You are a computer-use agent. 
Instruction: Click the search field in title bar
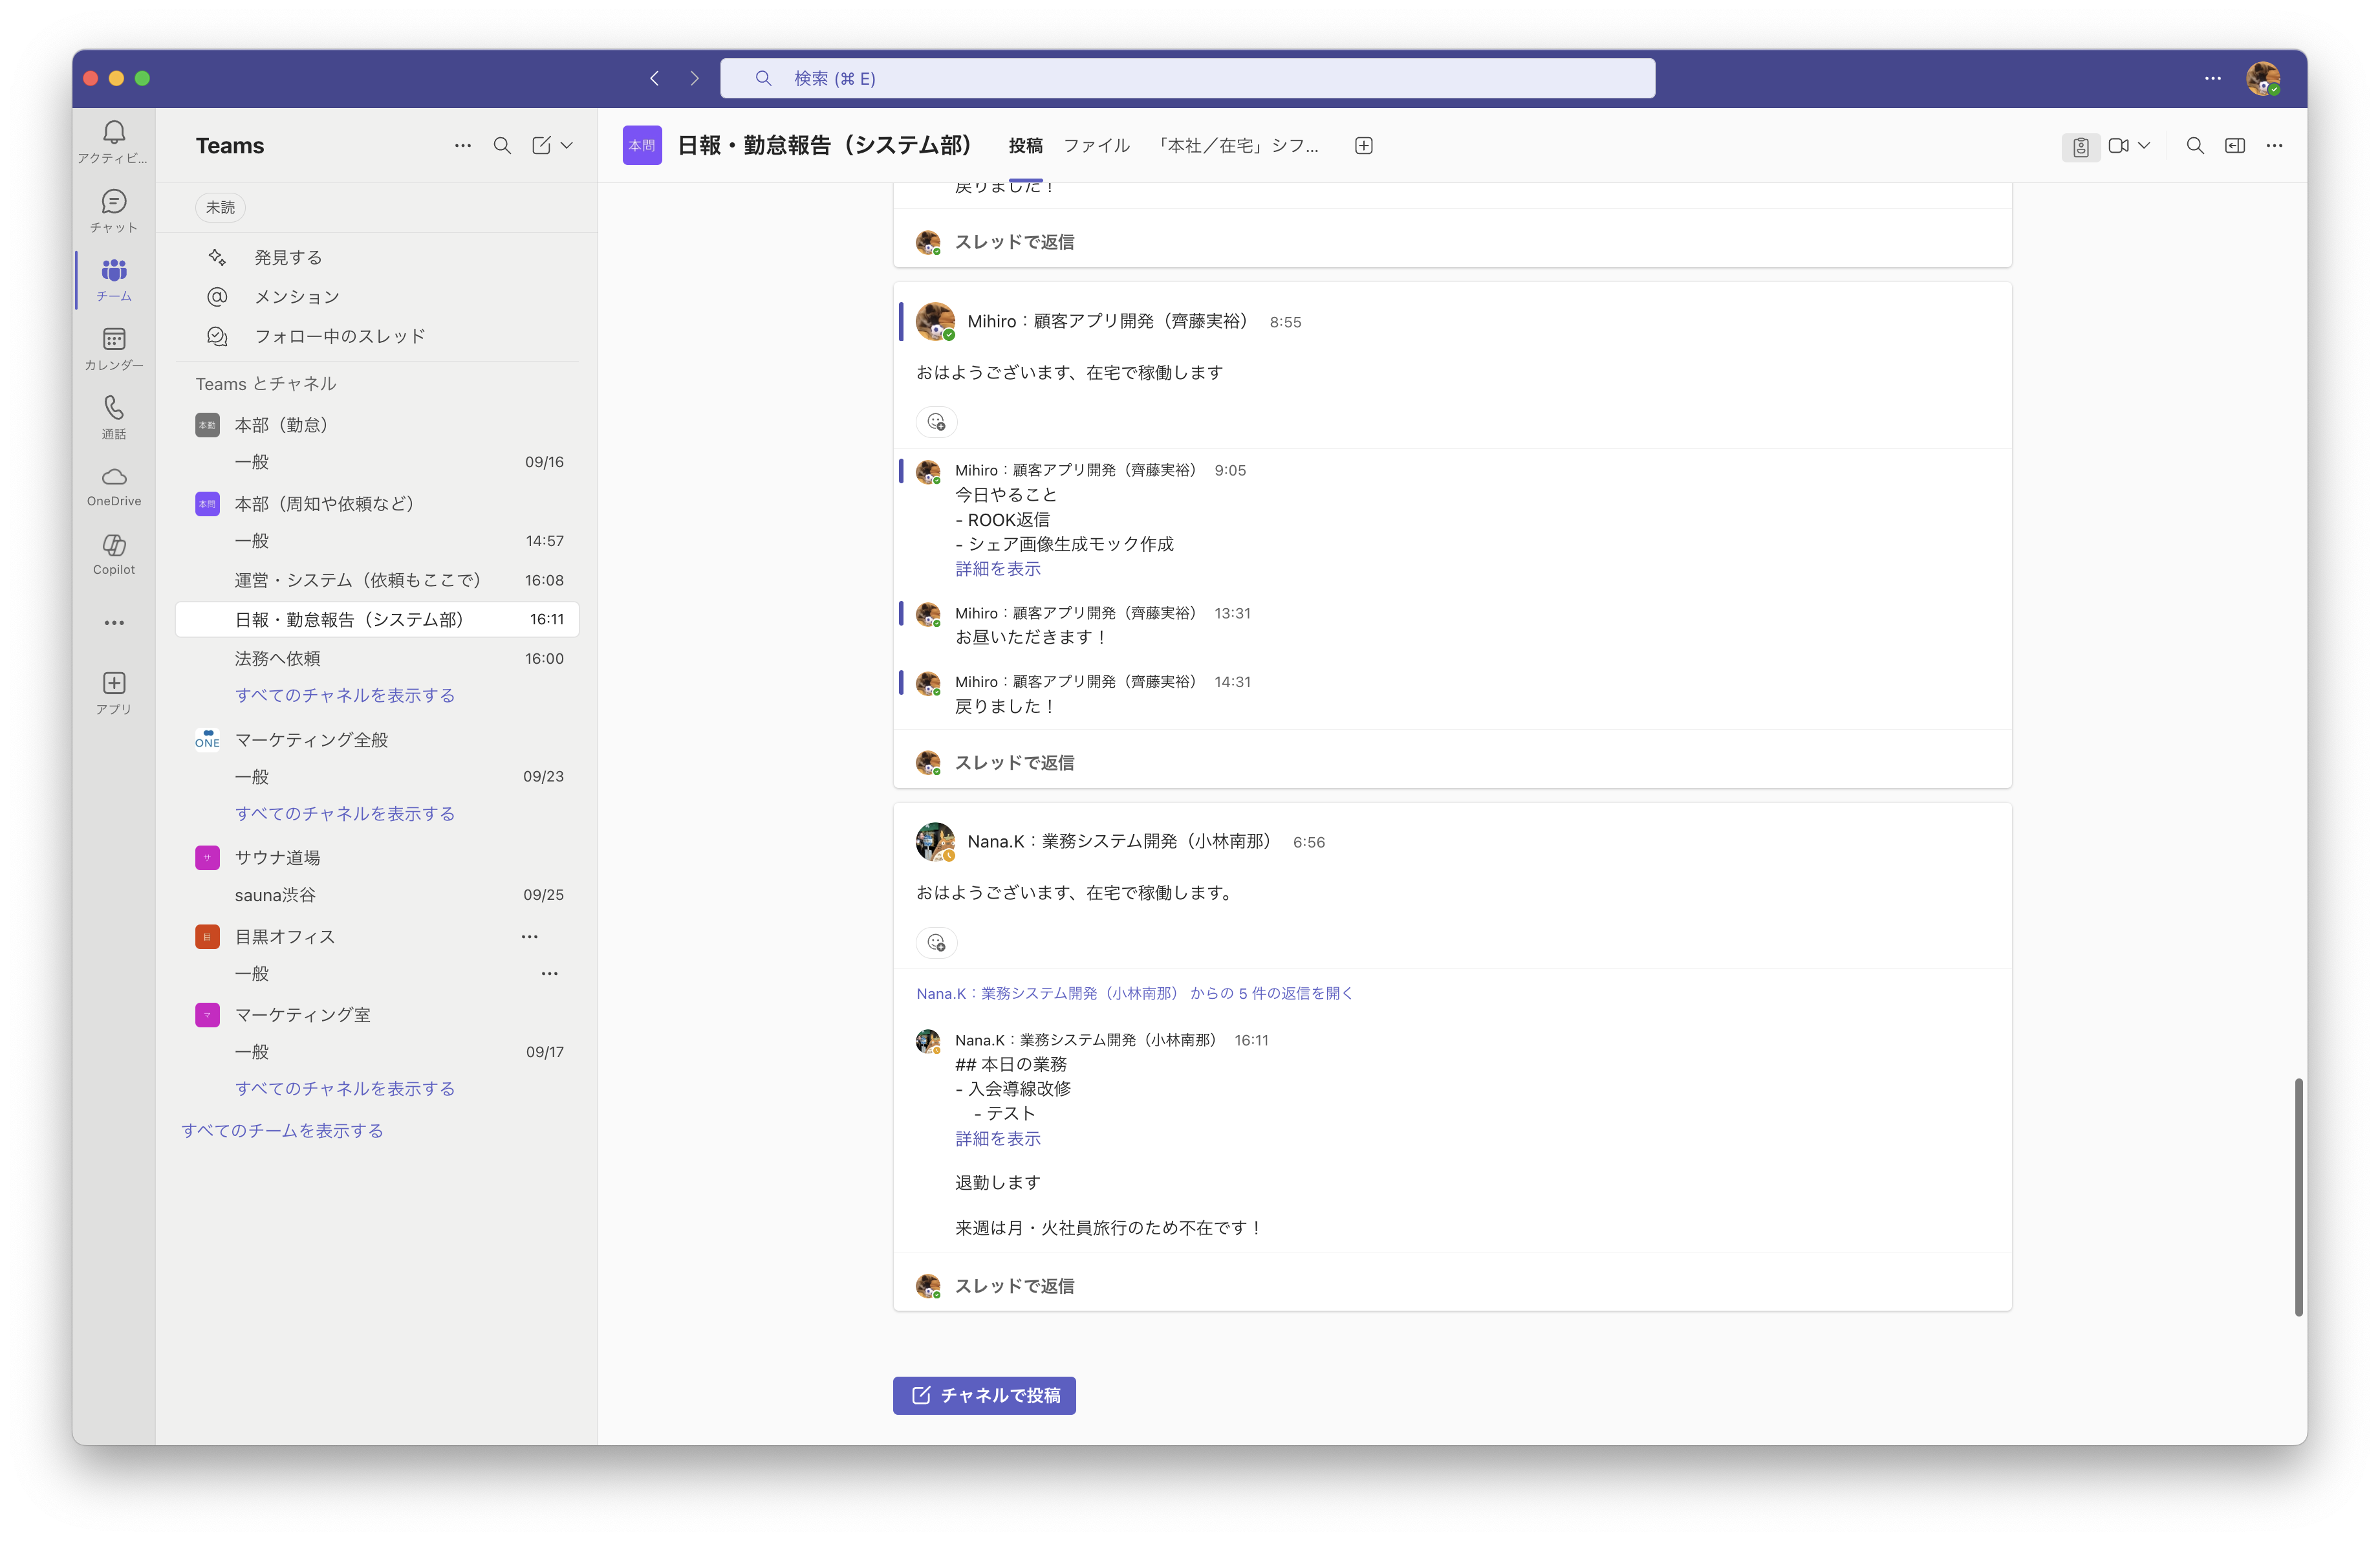(1187, 78)
